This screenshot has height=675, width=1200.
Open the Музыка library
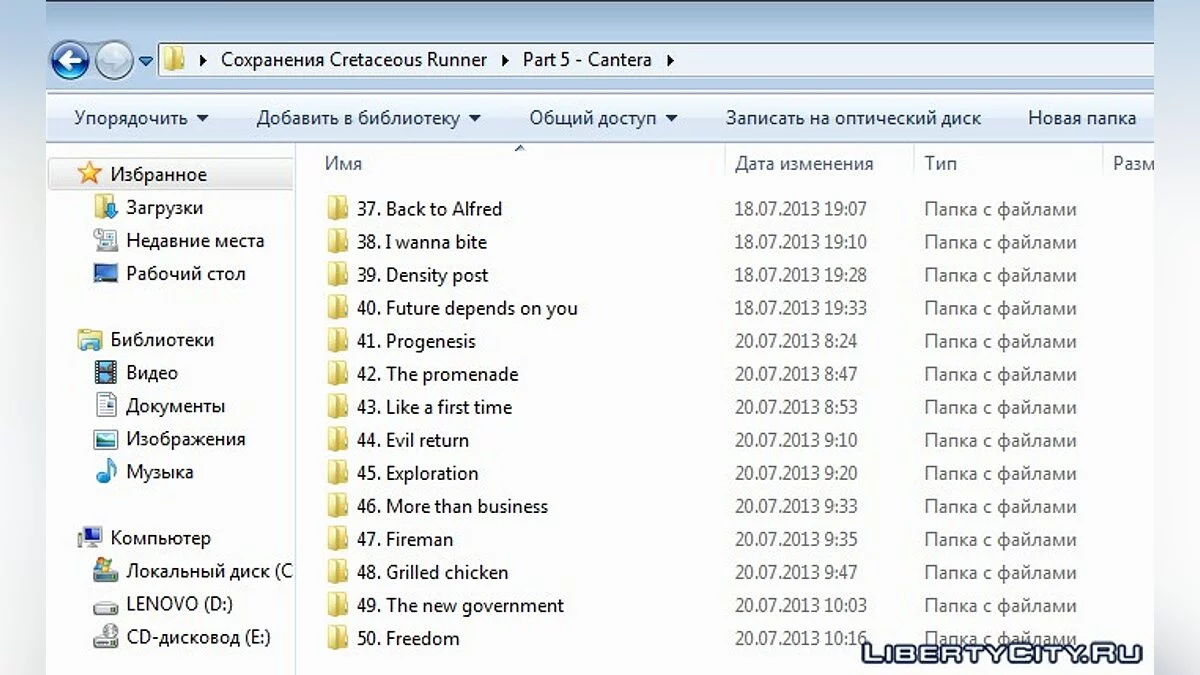click(159, 472)
